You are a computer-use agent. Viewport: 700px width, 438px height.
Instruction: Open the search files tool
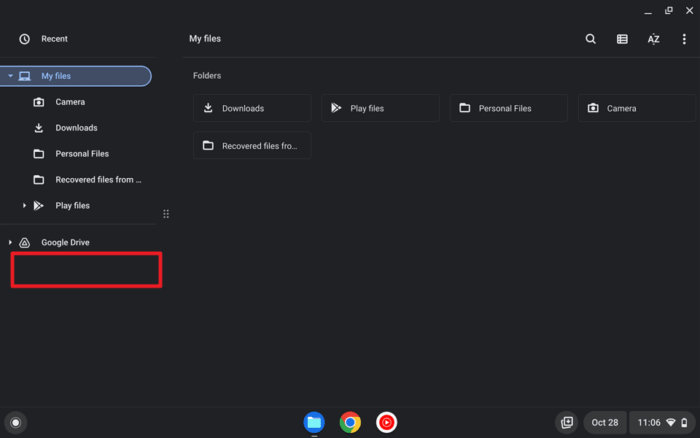(591, 39)
